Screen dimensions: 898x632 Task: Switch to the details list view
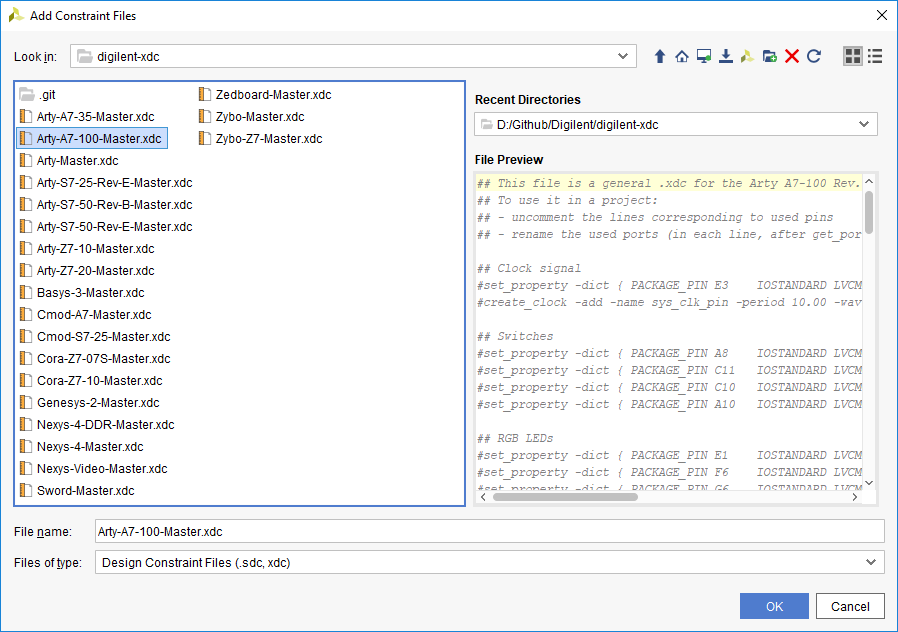coord(875,56)
